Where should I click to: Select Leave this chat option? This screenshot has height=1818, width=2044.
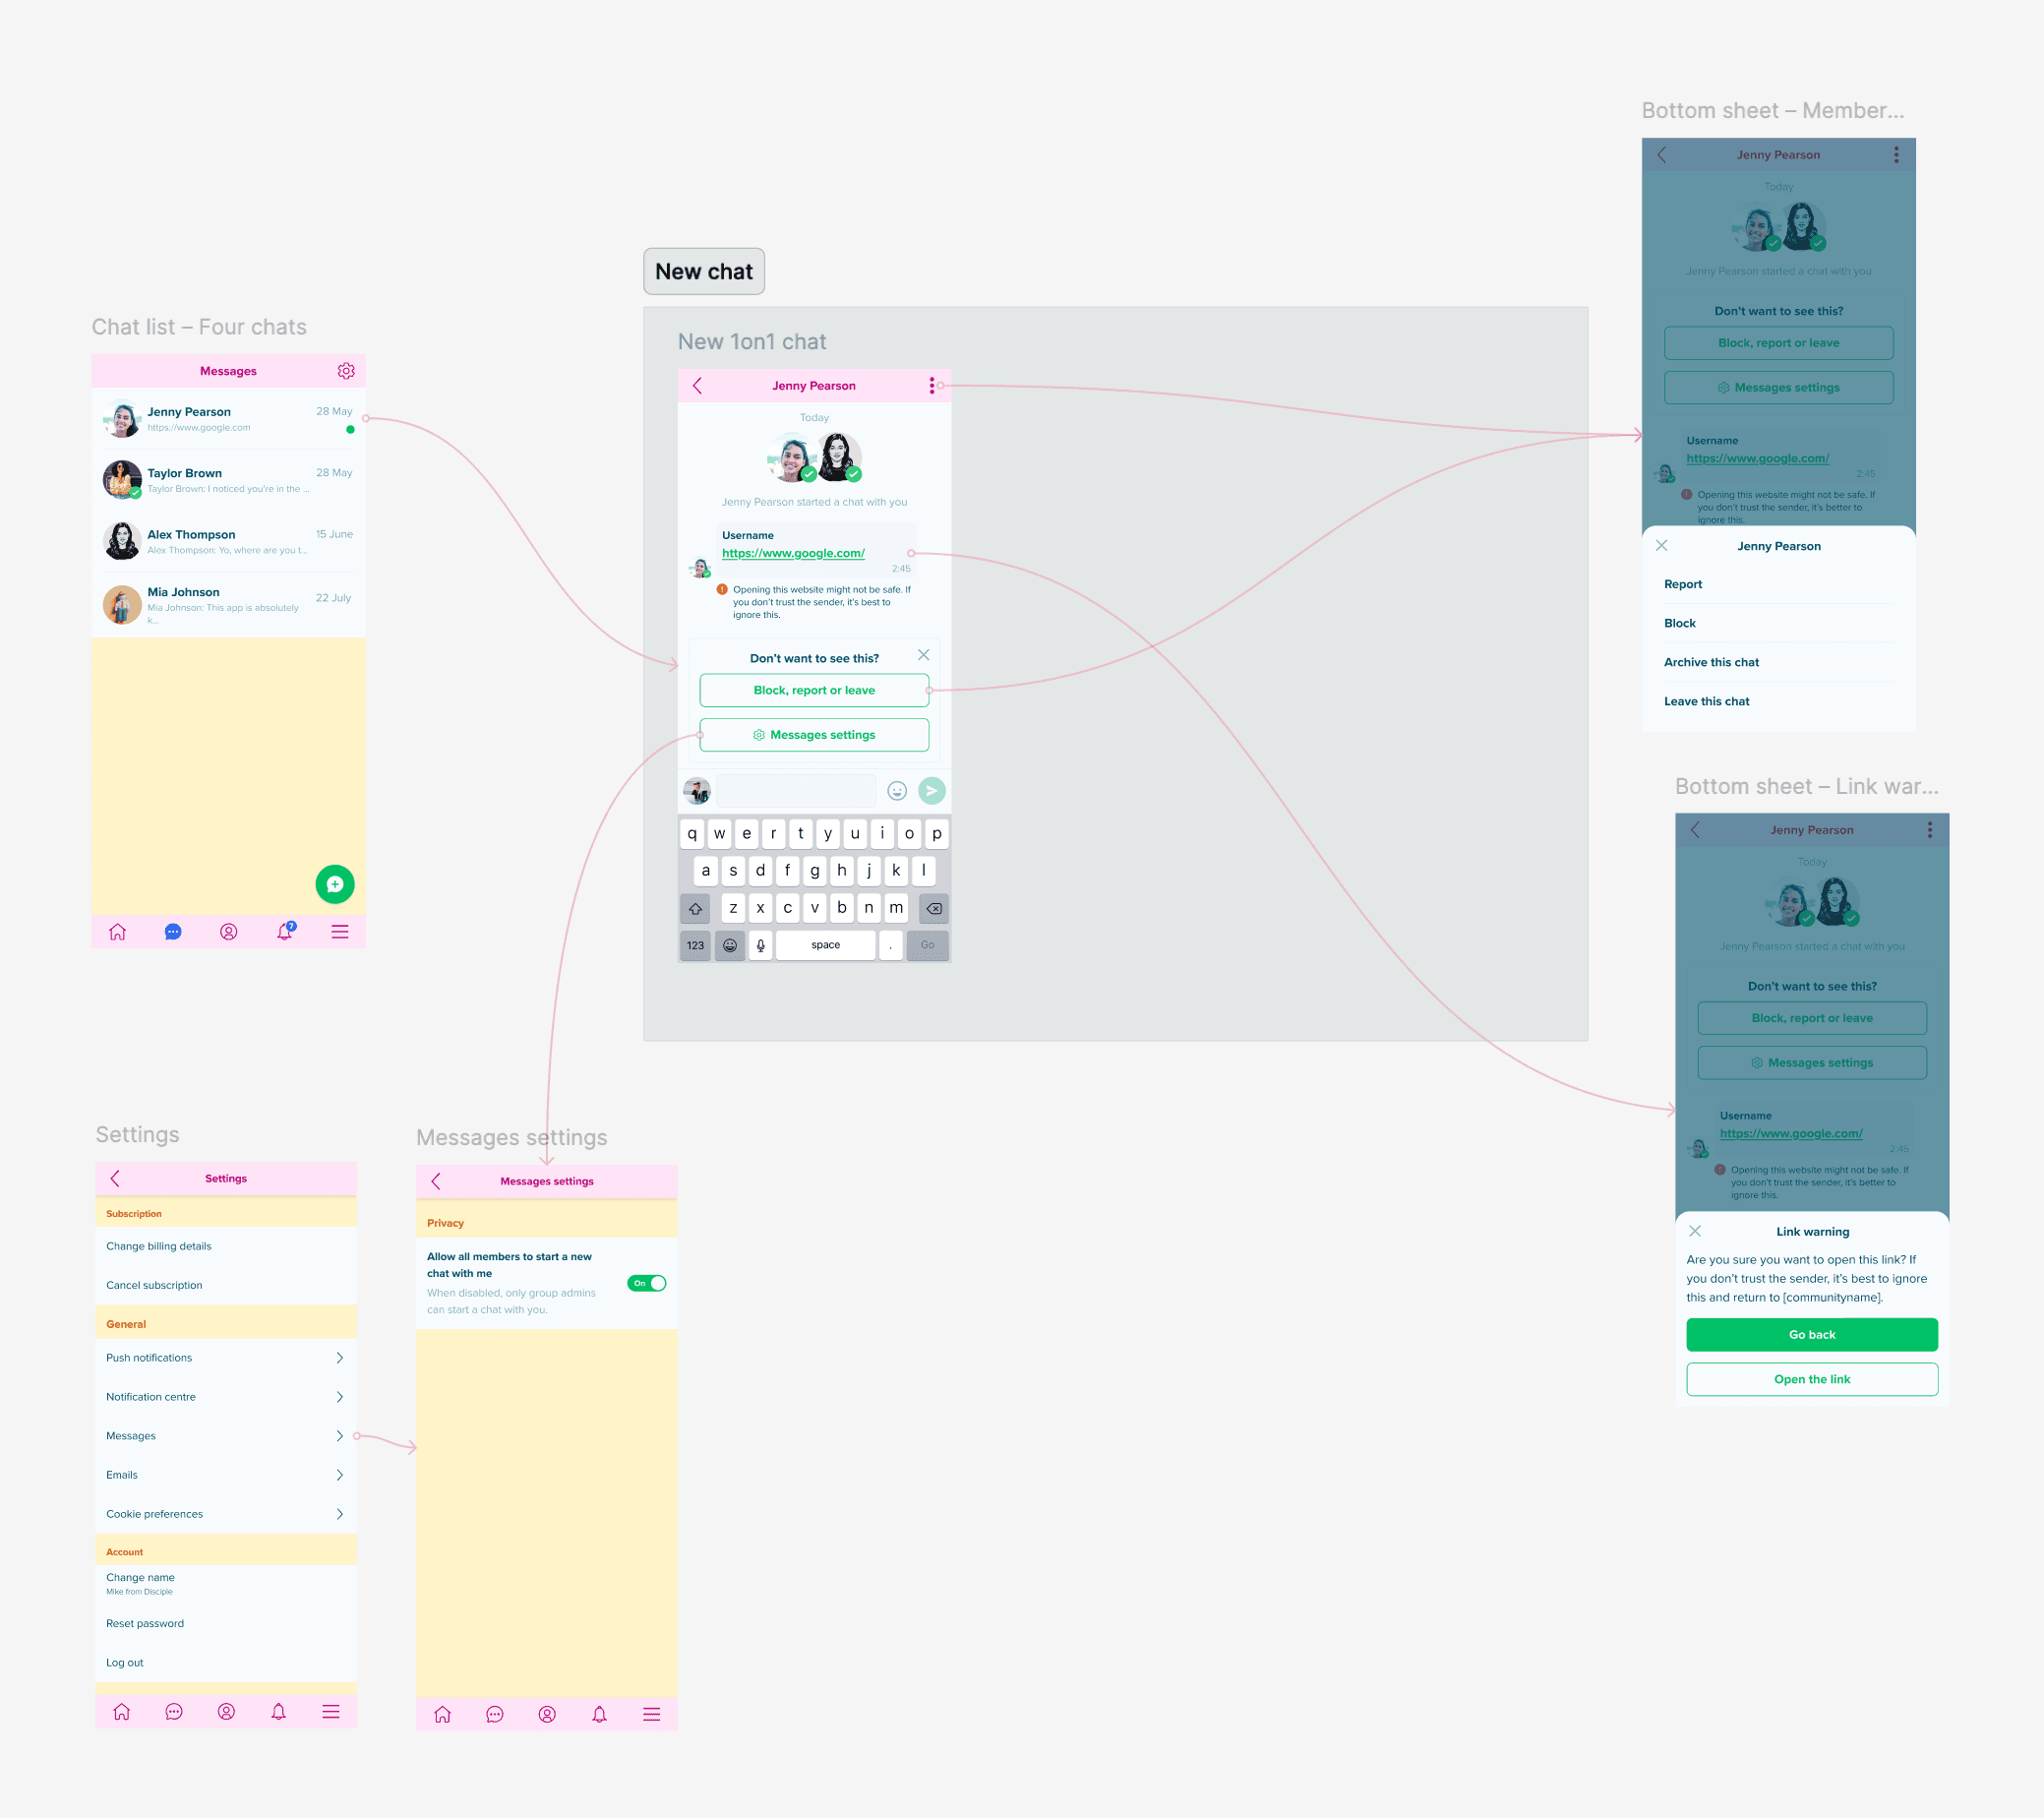pos(1779,702)
